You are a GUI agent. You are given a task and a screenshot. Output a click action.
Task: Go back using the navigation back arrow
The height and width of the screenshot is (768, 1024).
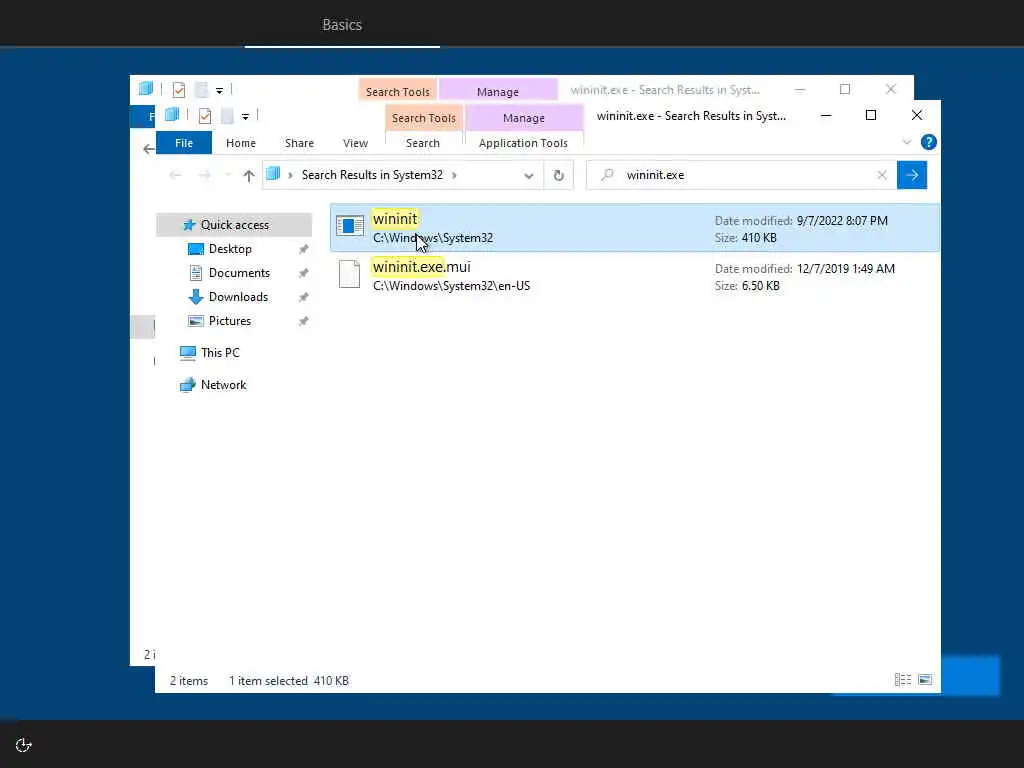click(174, 175)
